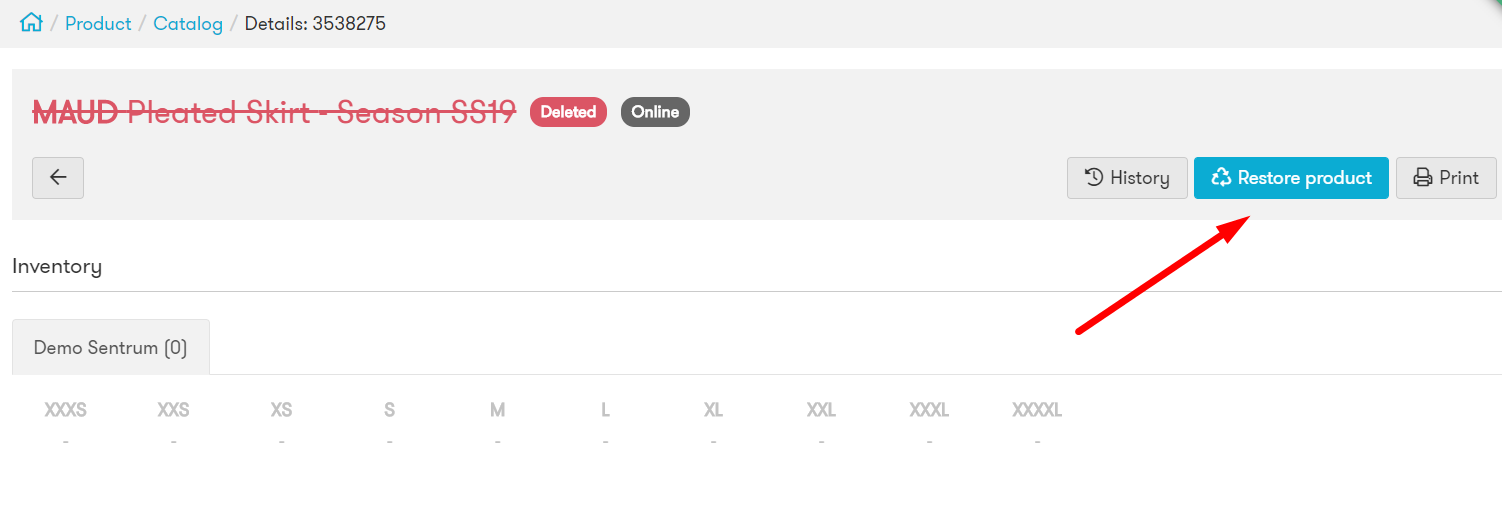Click the L size label
Screen dimensions: 1502x516
[x=605, y=410]
